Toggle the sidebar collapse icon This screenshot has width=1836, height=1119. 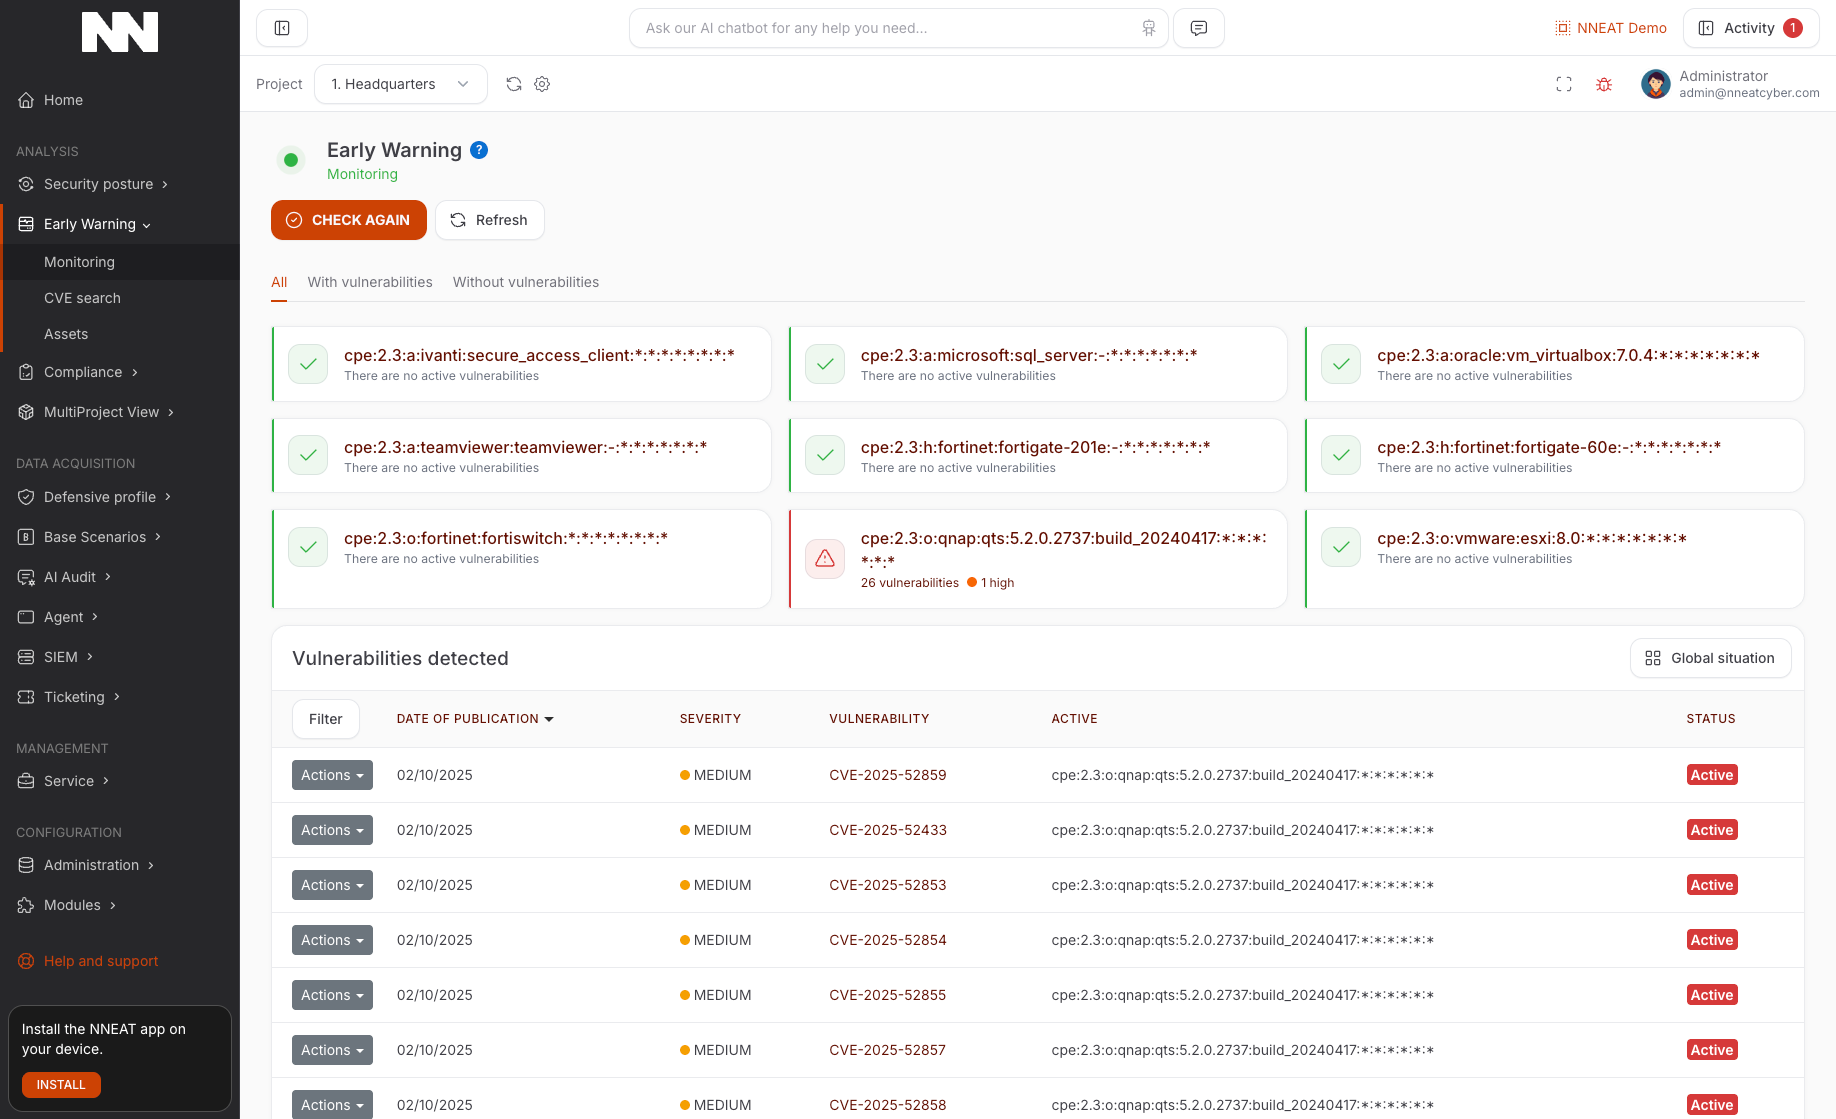[282, 28]
